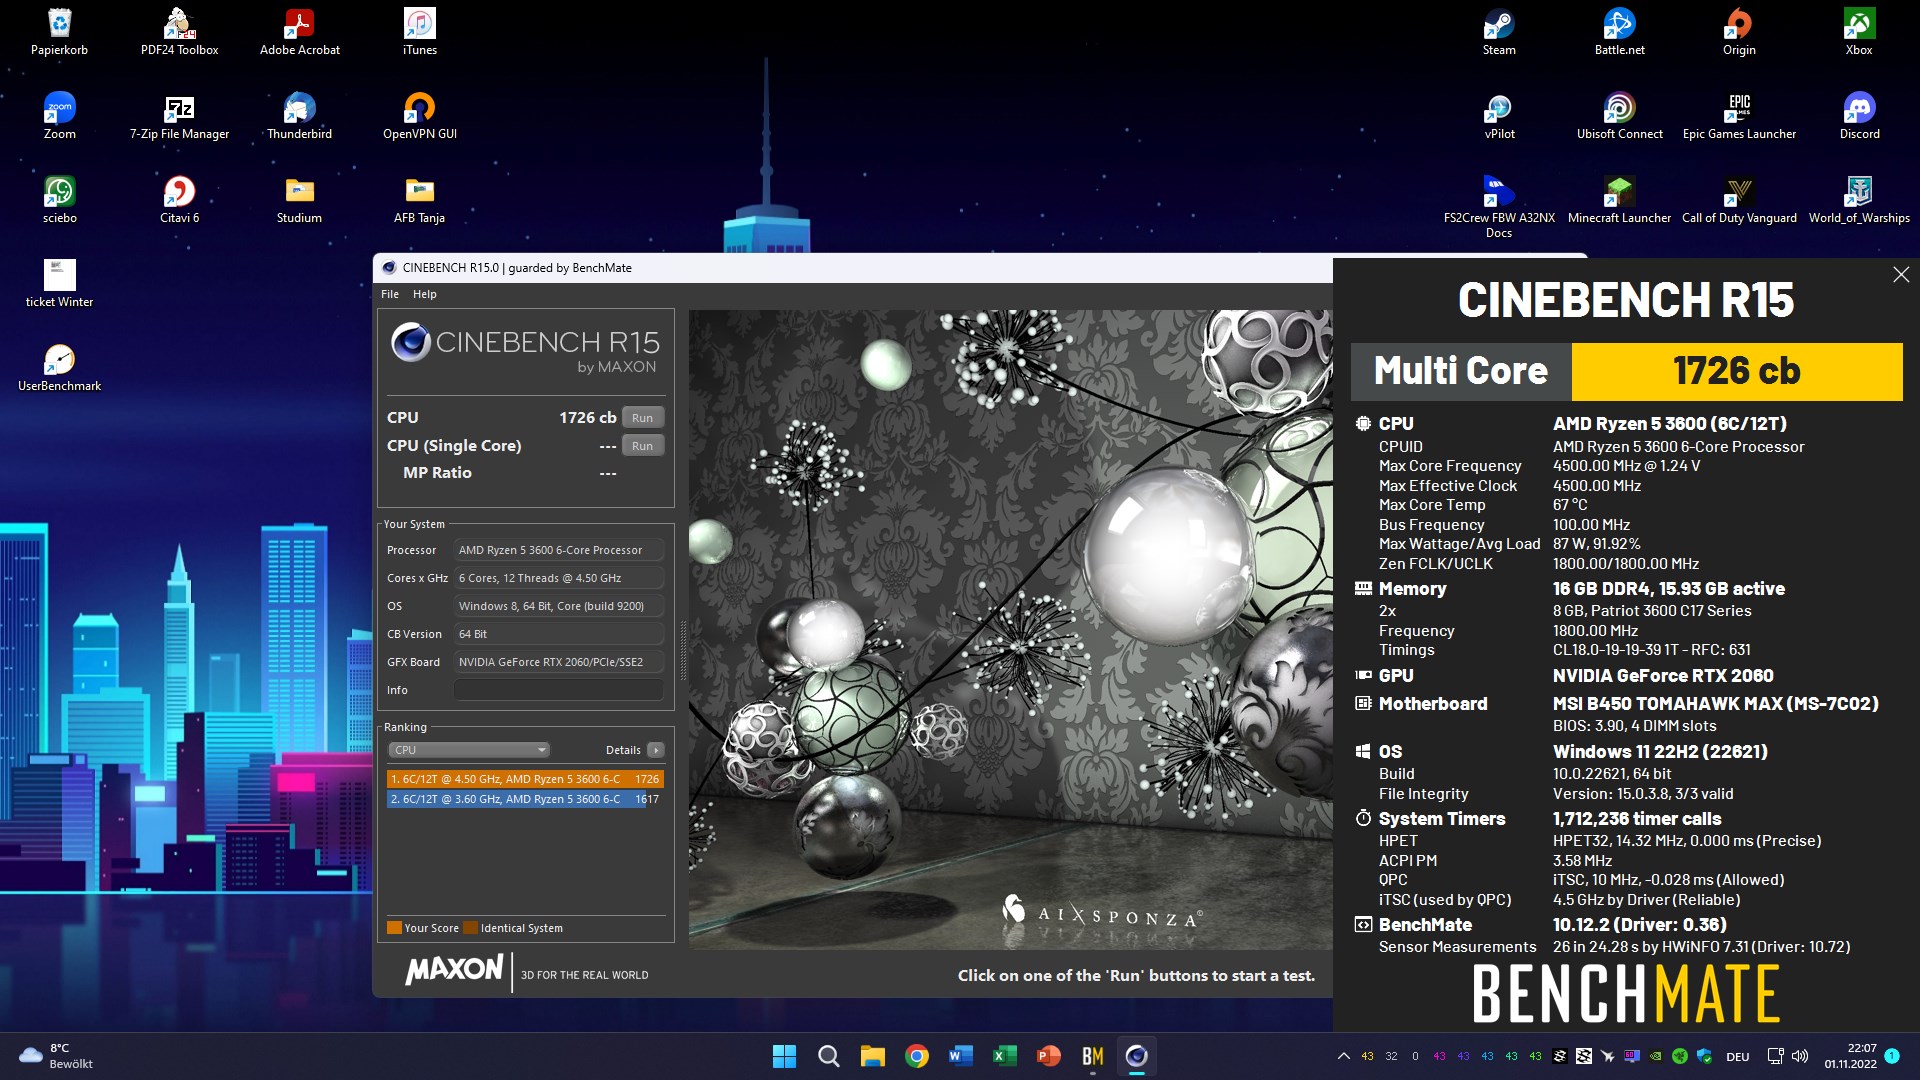The width and height of the screenshot is (1920, 1080).
Task: Click the Processor field in Your System
Action: pyautogui.click(x=559, y=550)
